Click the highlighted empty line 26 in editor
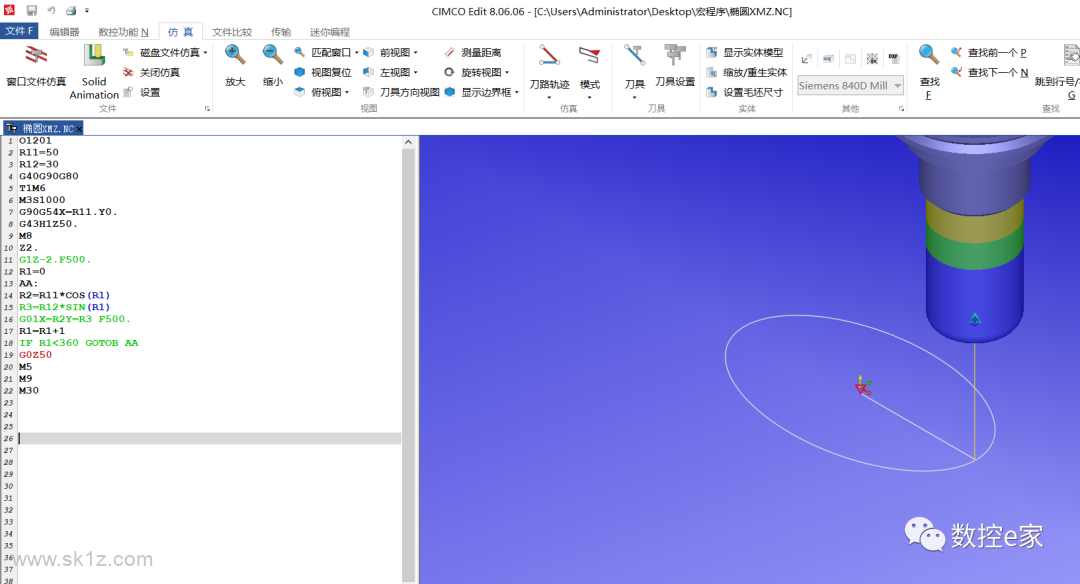Screen dimensions: 1080x584 coord(209,438)
